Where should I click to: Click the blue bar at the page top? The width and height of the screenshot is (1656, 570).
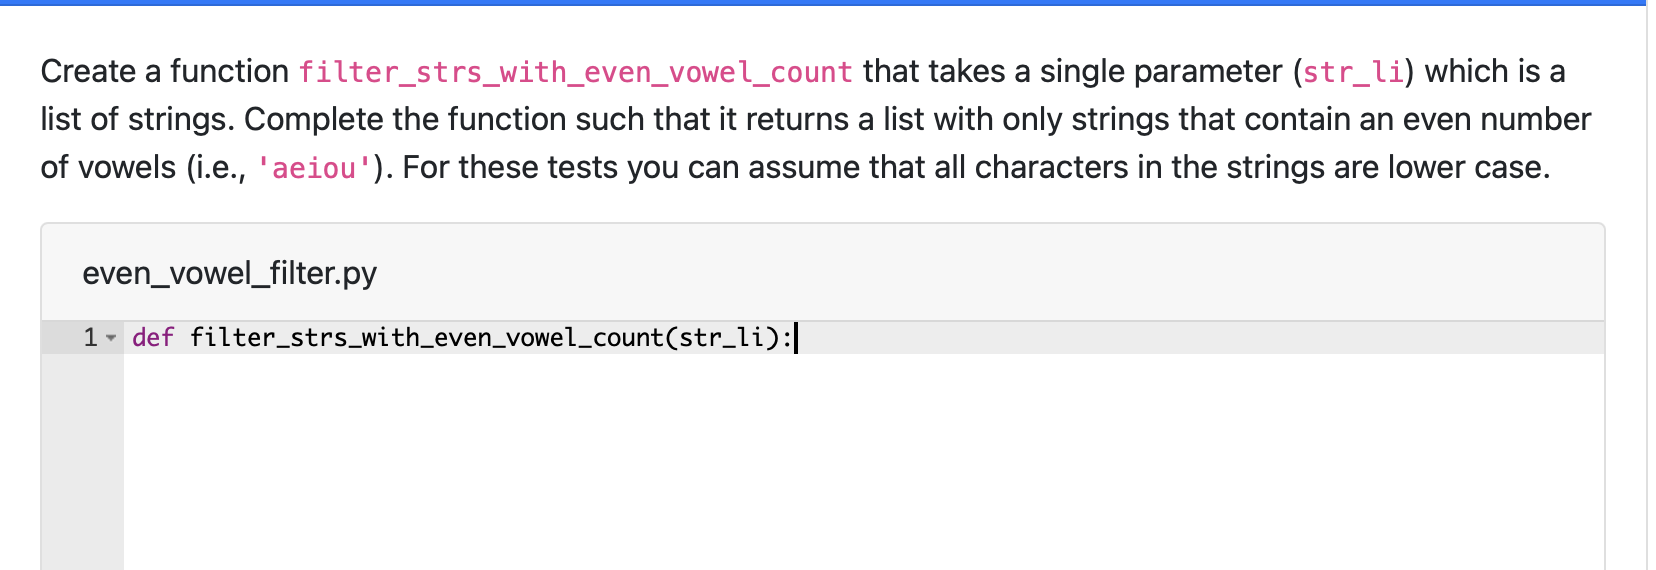click(x=823, y=3)
